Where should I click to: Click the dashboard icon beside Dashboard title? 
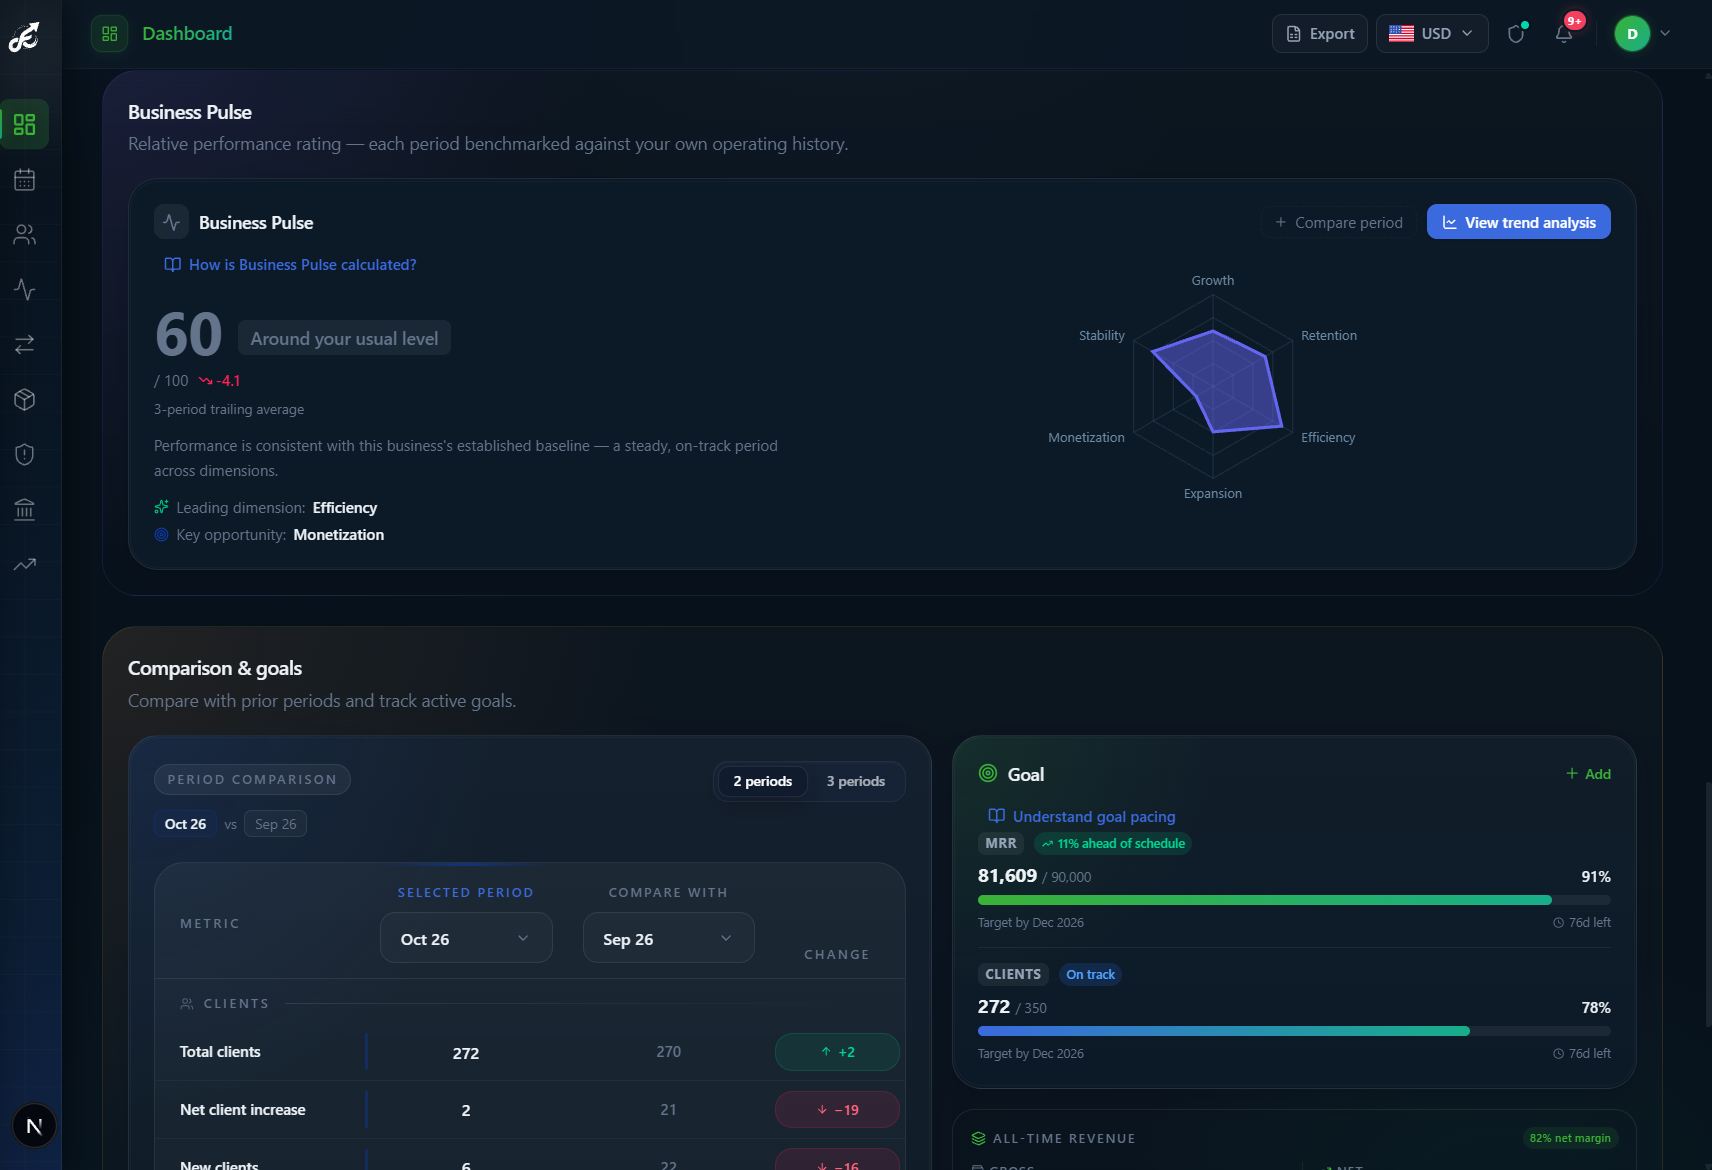coord(110,33)
